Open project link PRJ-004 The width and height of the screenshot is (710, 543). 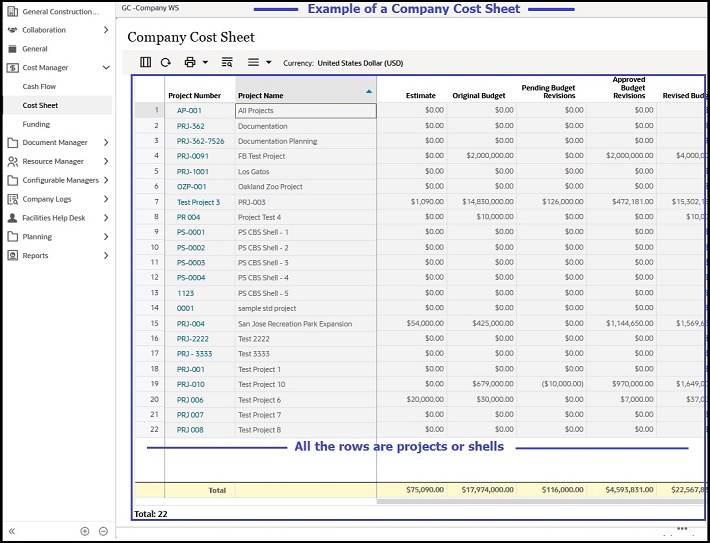[x=191, y=324]
